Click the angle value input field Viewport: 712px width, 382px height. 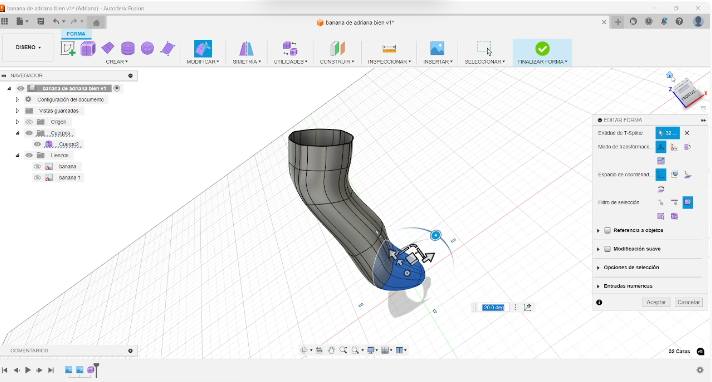coord(493,308)
